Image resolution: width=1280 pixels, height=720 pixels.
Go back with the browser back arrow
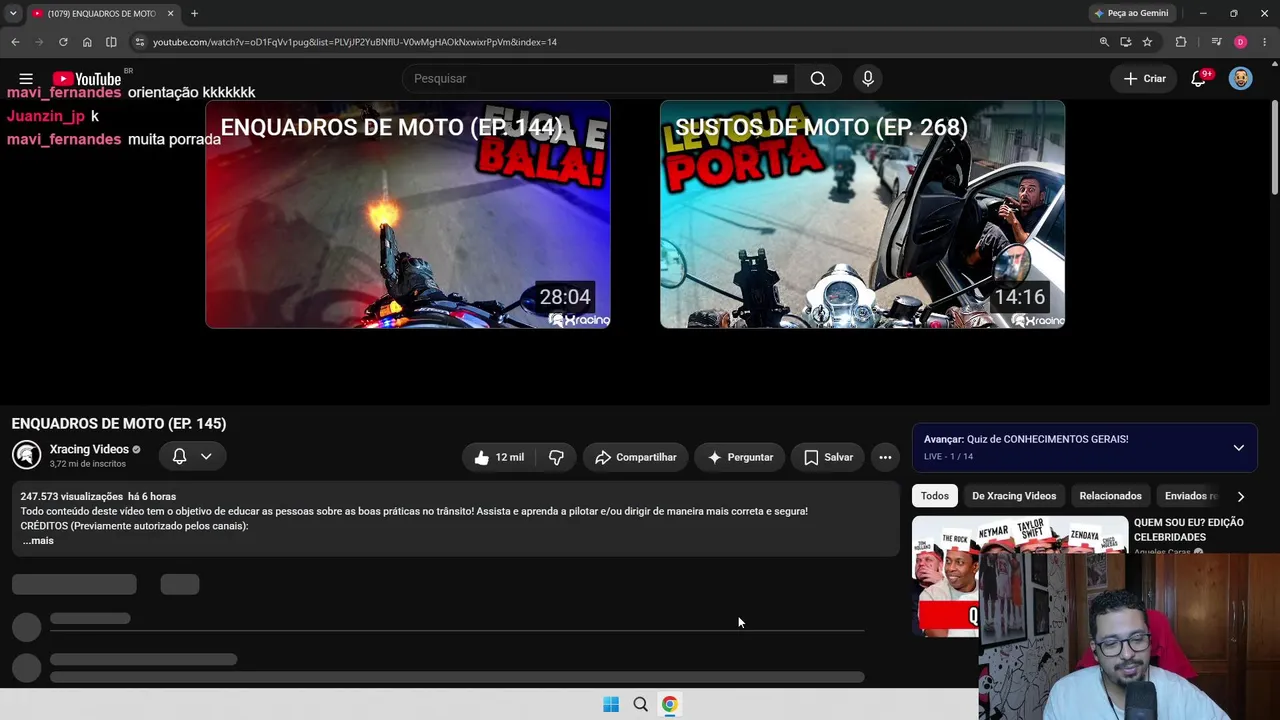click(x=15, y=42)
